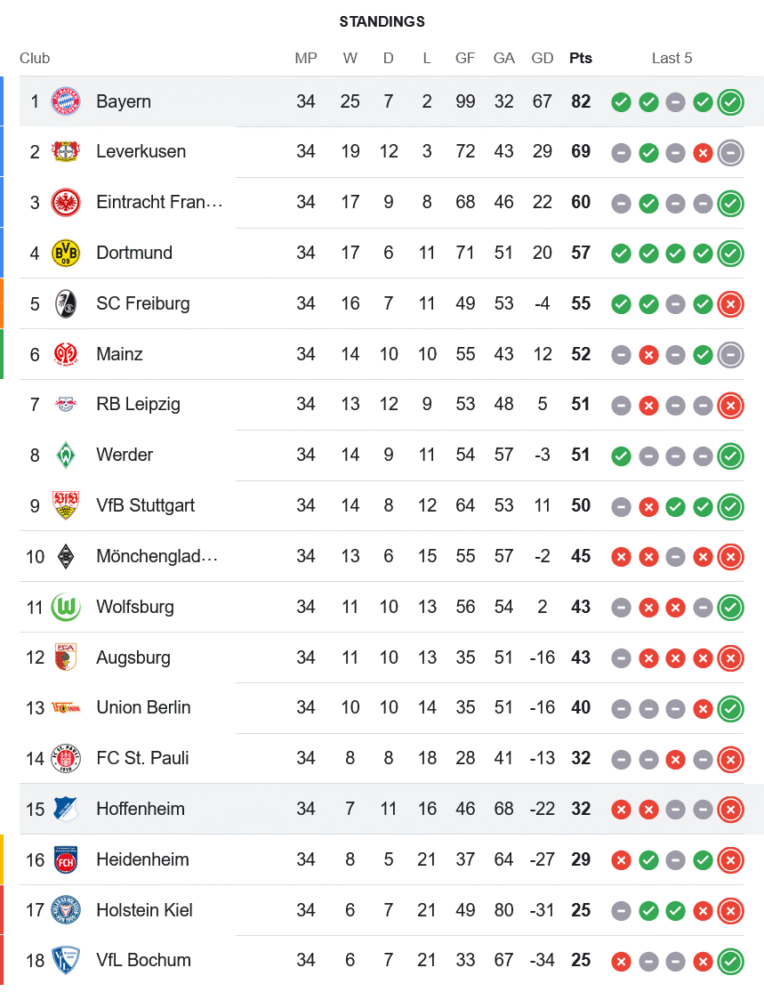Screen dimensions: 764x1000
Task: Click the RB Leipzig logo
Action: 65,405
